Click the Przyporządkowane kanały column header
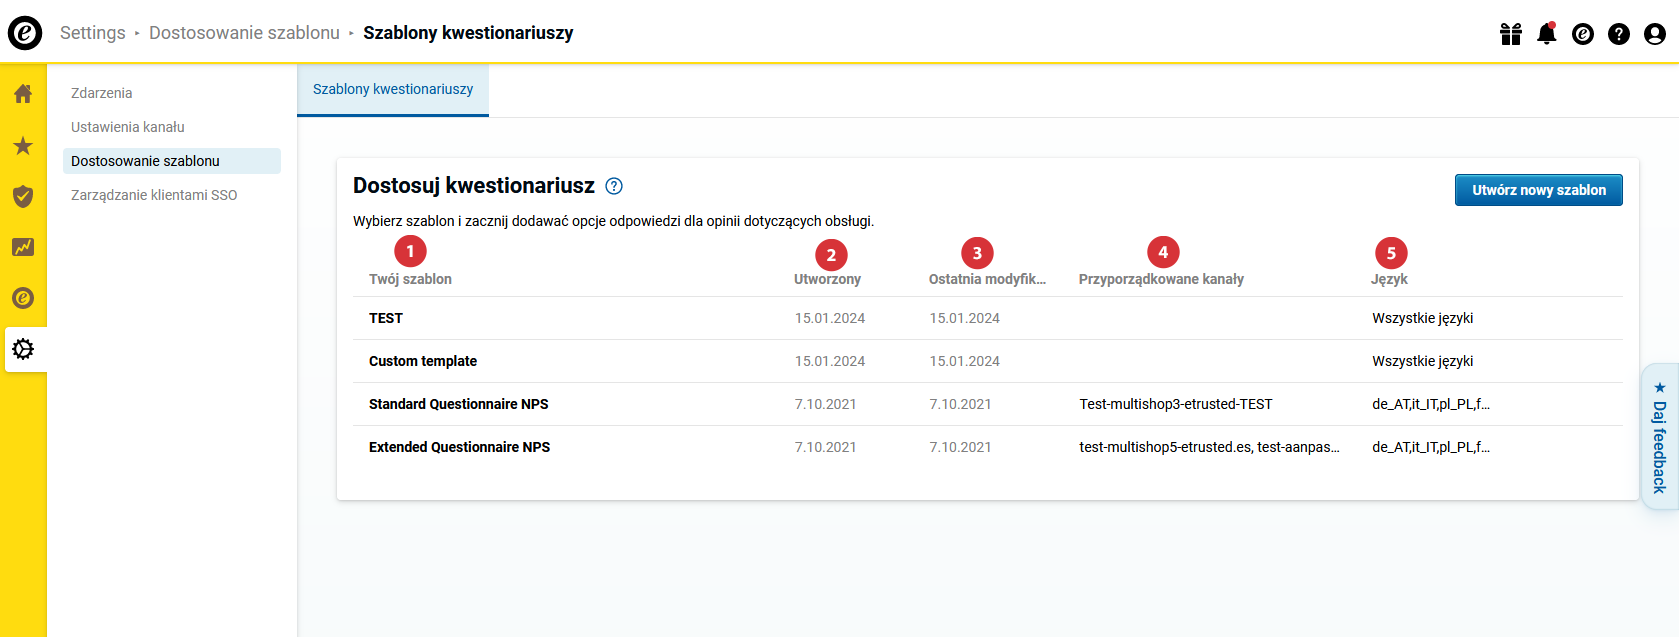Viewport: 1679px width, 642px height. pos(1161,279)
